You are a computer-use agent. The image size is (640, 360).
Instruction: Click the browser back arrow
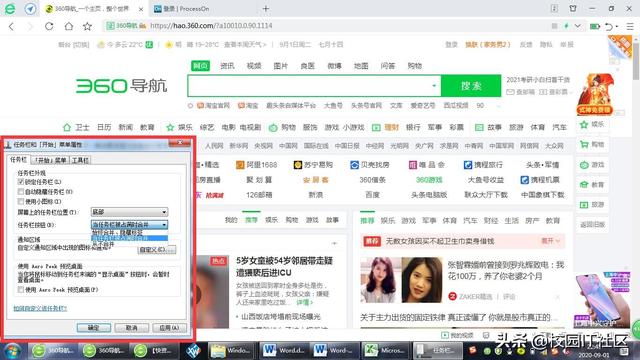(11, 26)
